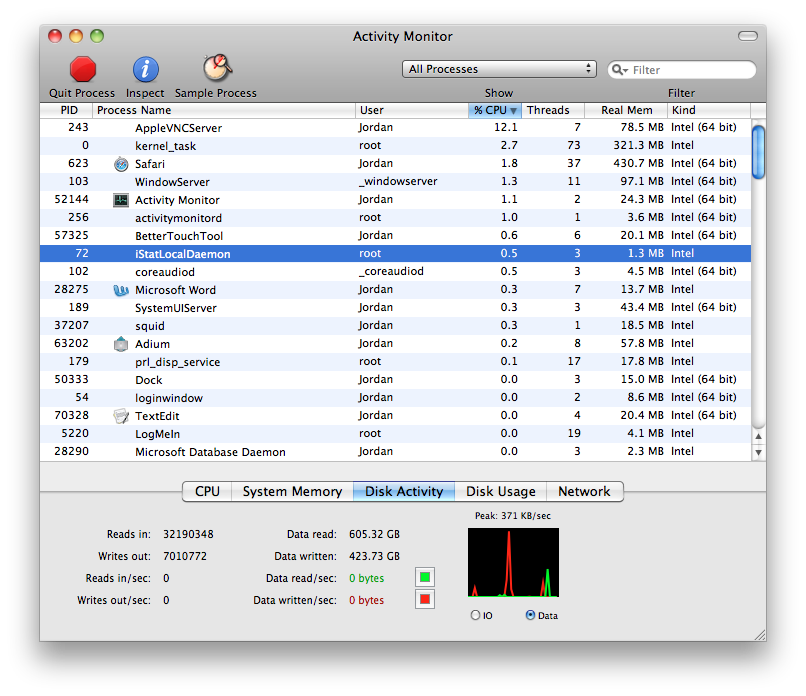
Task: Select the Microsoft Database Daemon row
Action: point(395,451)
